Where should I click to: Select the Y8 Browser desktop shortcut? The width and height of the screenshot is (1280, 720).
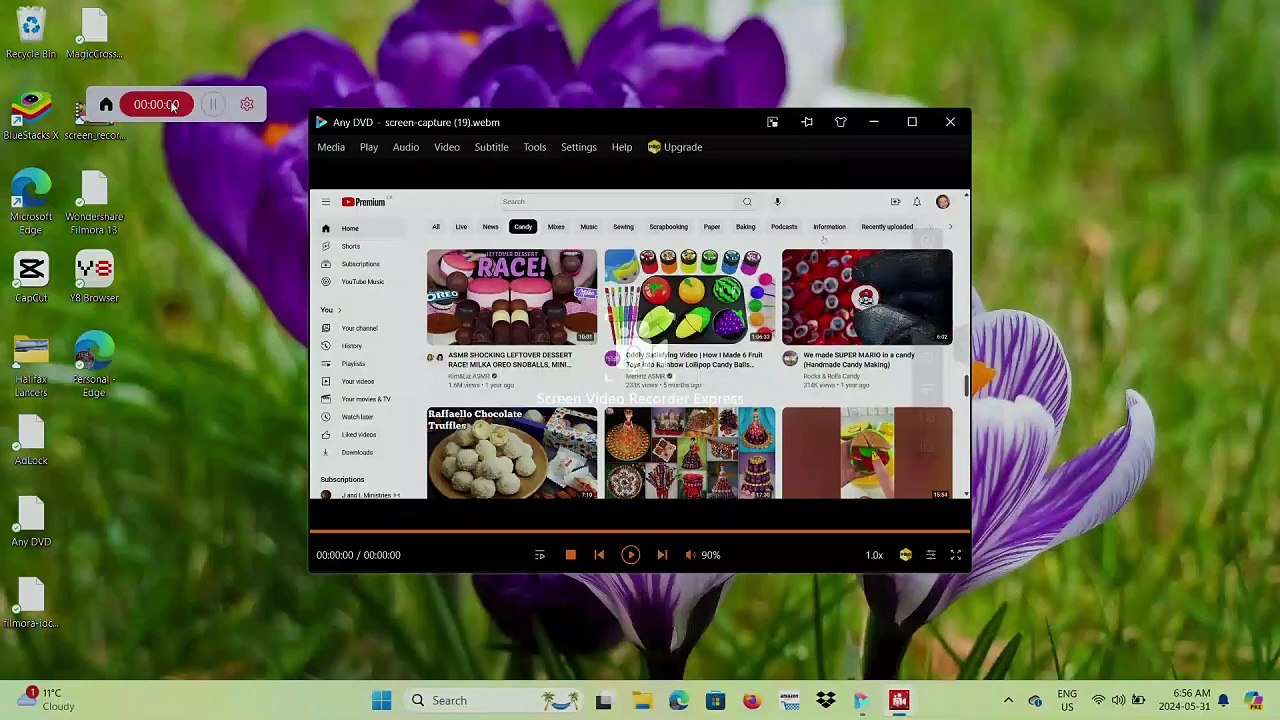coord(94,278)
